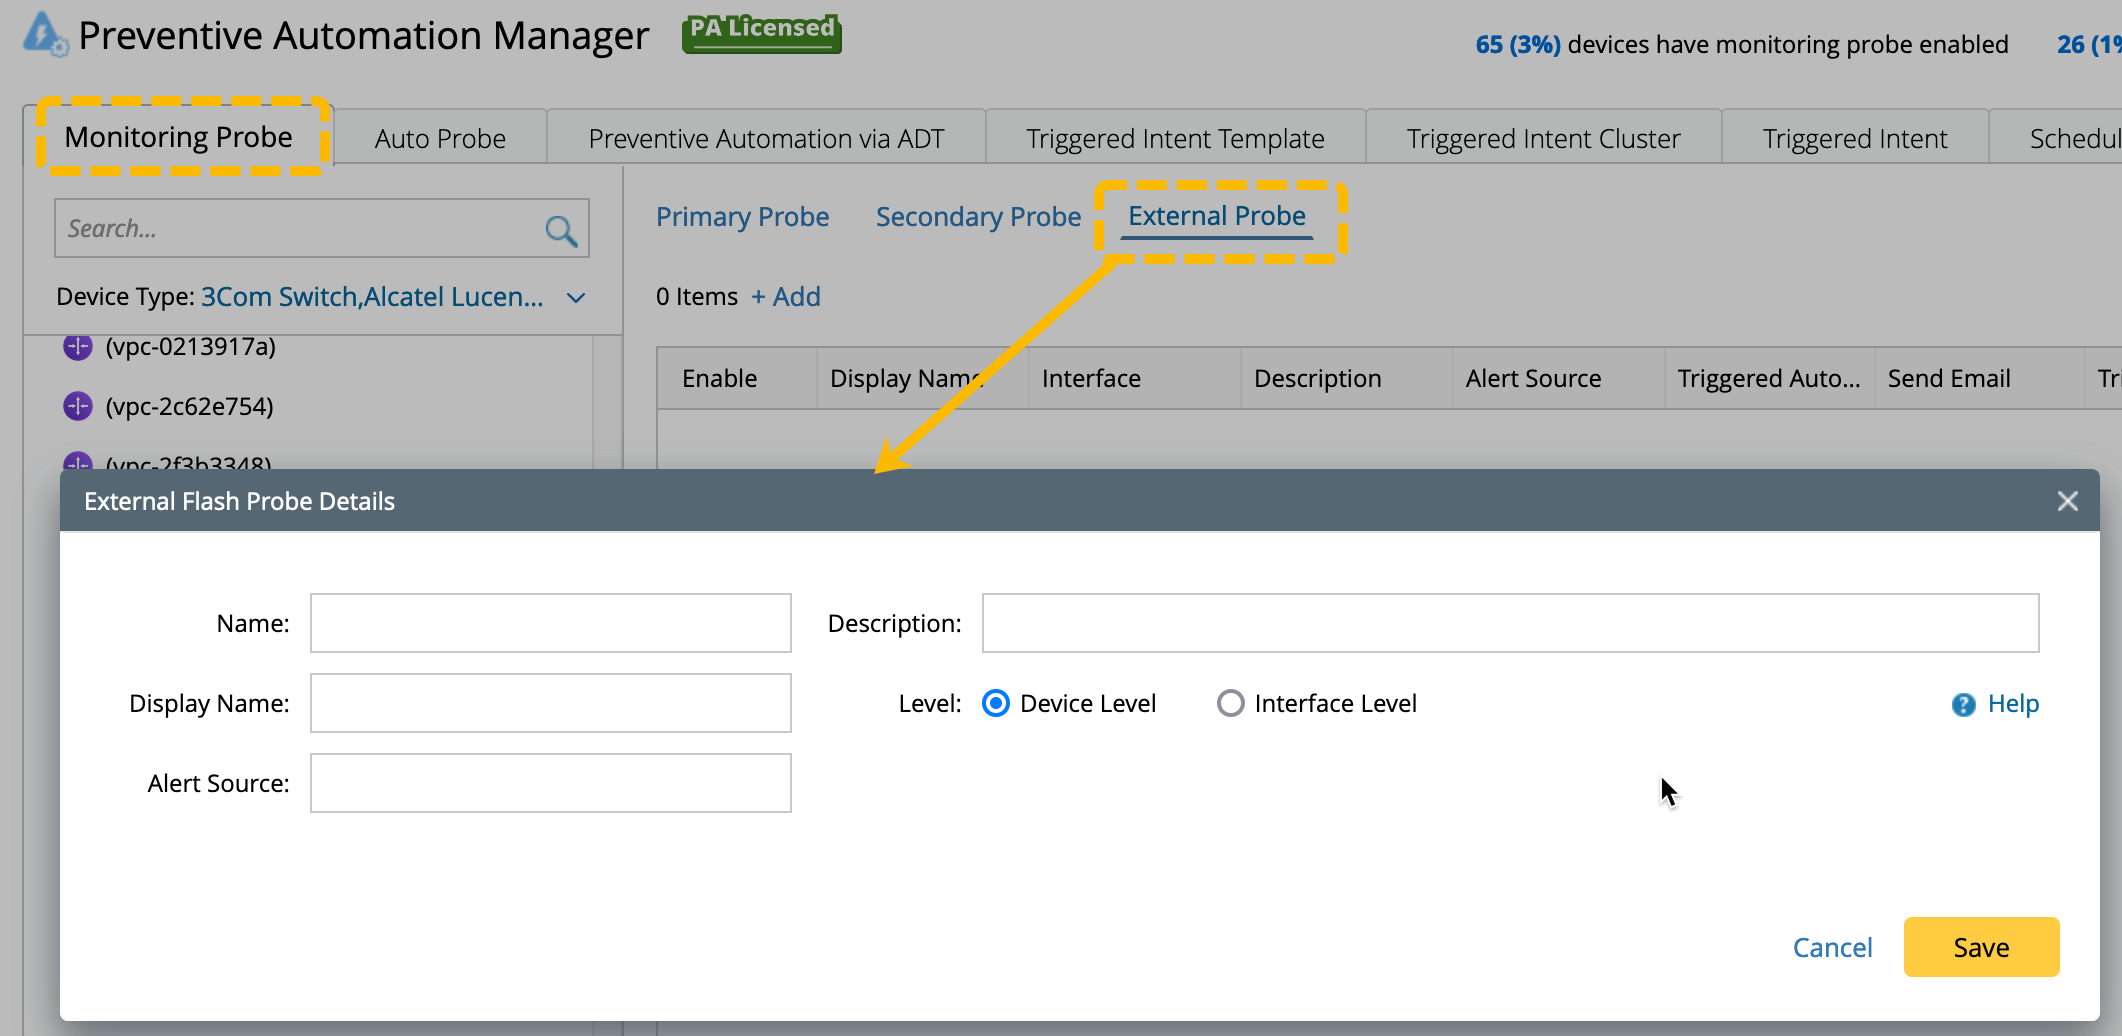
Task: Select the Device Level radio button
Action: 995,703
